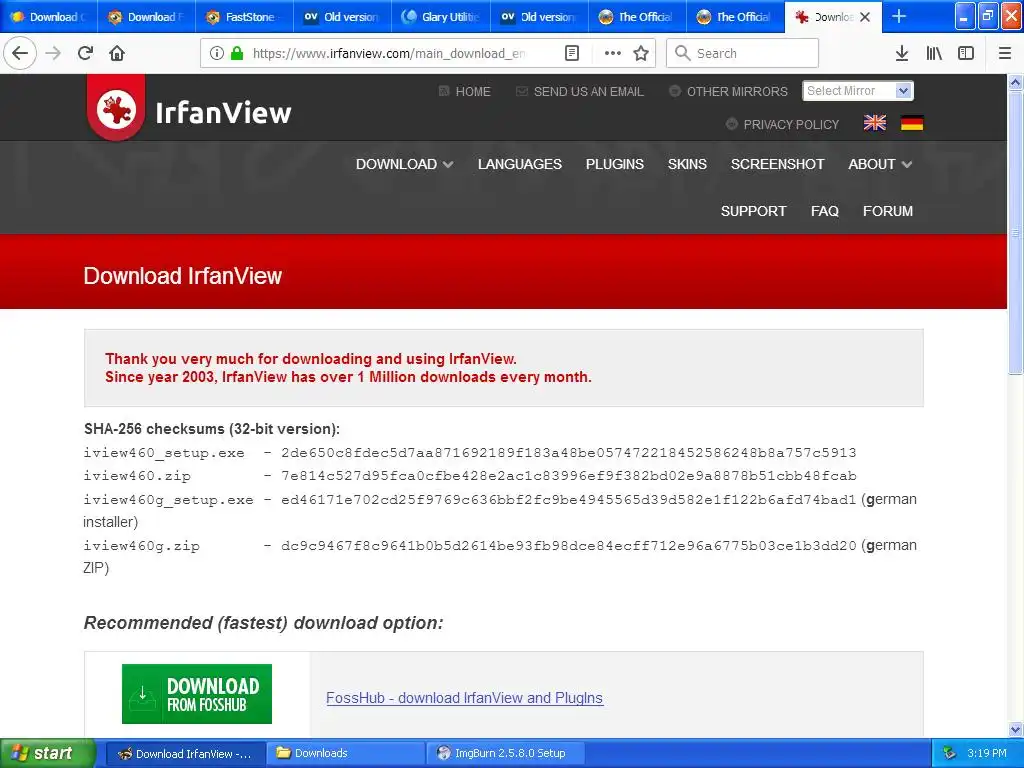Toggle the sidebars view icon
1024x768 pixels.
tap(966, 53)
